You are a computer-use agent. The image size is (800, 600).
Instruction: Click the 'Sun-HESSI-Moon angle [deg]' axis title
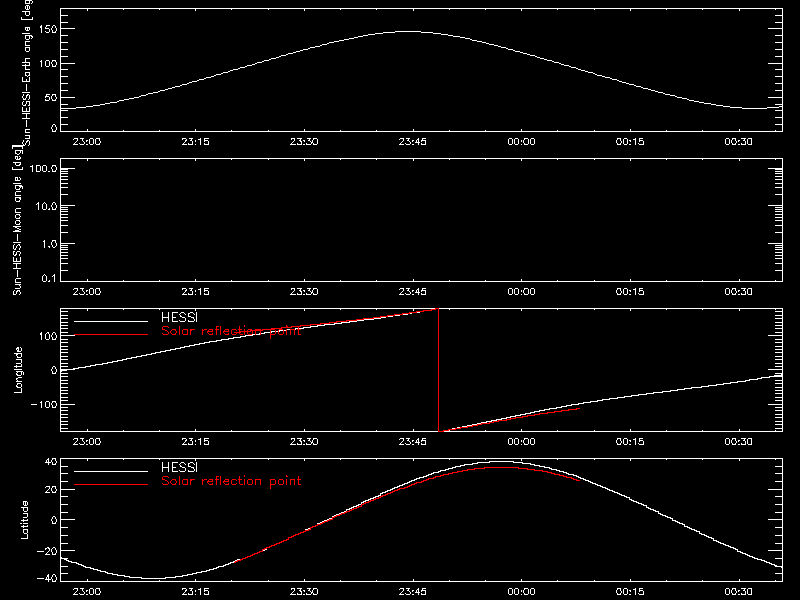17,220
